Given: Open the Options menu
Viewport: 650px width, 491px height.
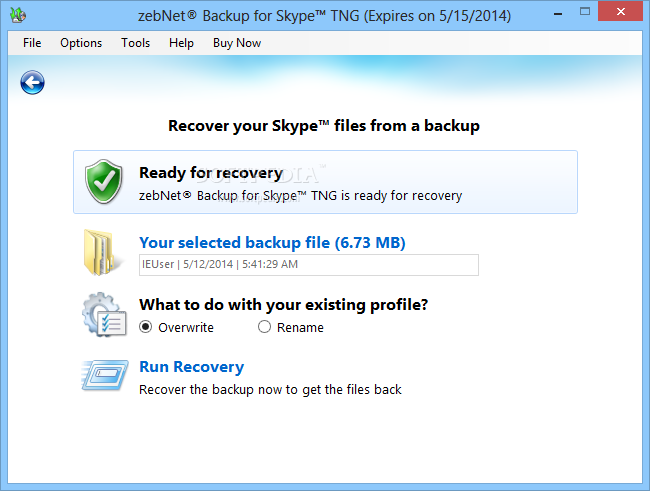Looking at the screenshot, I should click(81, 43).
